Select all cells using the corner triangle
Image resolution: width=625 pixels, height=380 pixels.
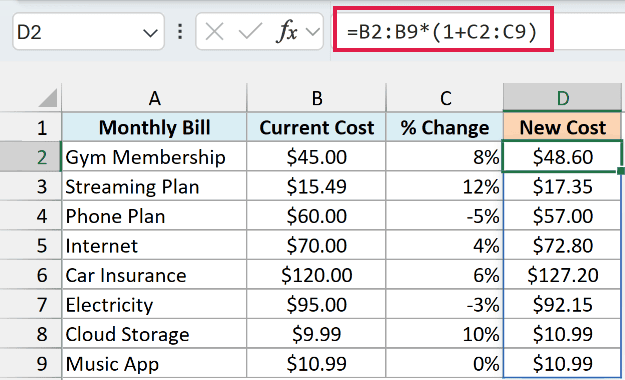pyautogui.click(x=48, y=98)
